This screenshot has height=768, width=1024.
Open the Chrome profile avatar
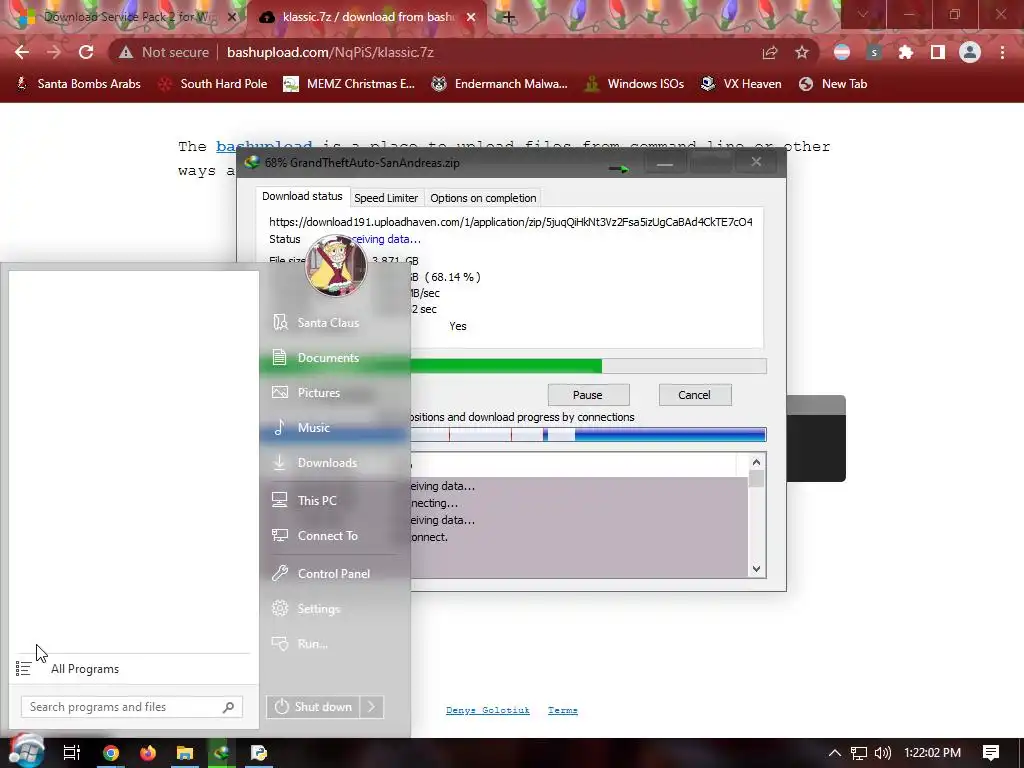(970, 52)
